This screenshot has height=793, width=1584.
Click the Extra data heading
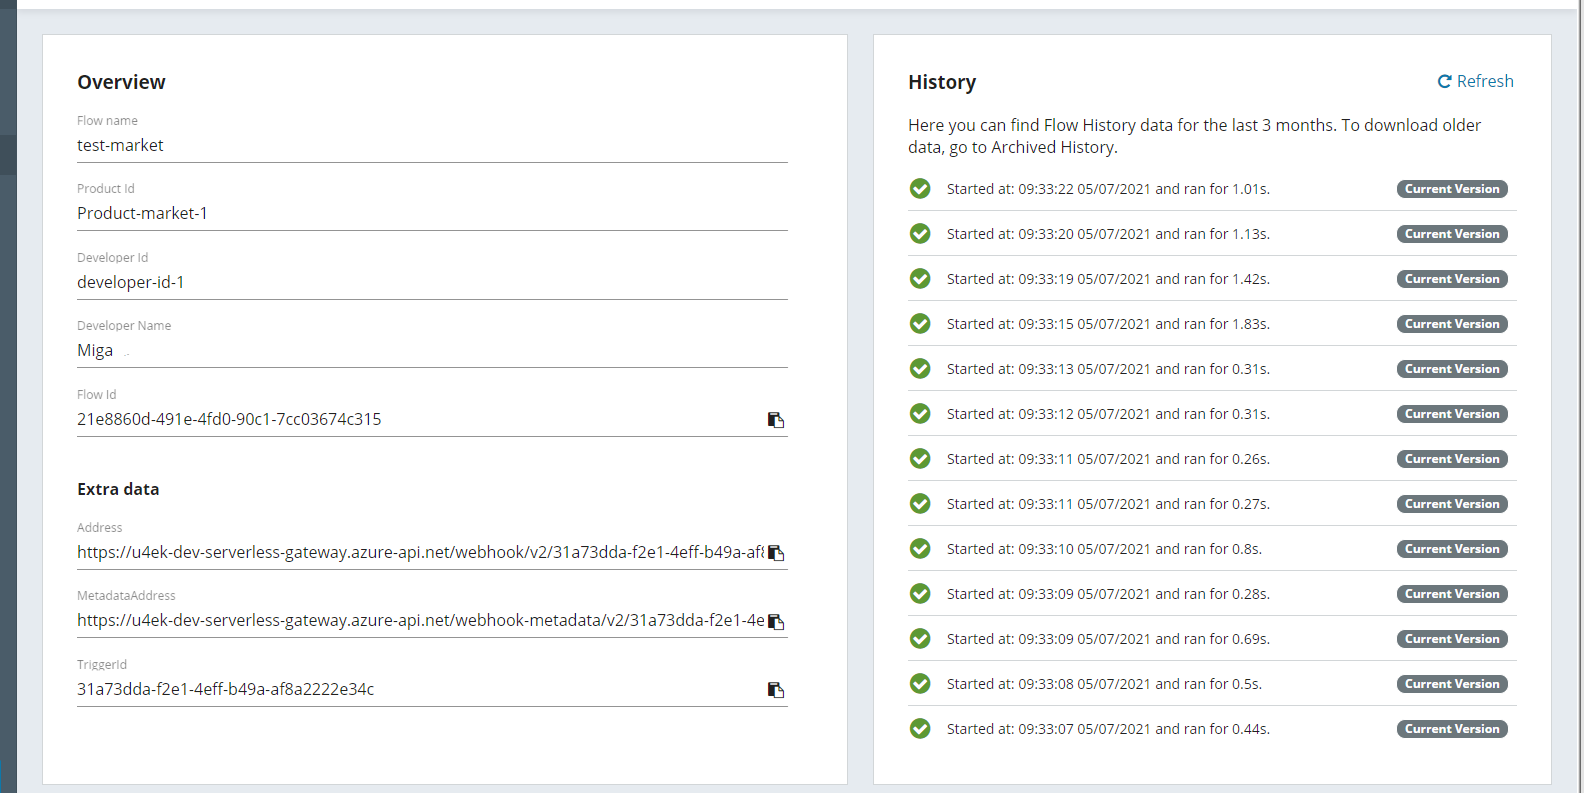[x=118, y=489]
